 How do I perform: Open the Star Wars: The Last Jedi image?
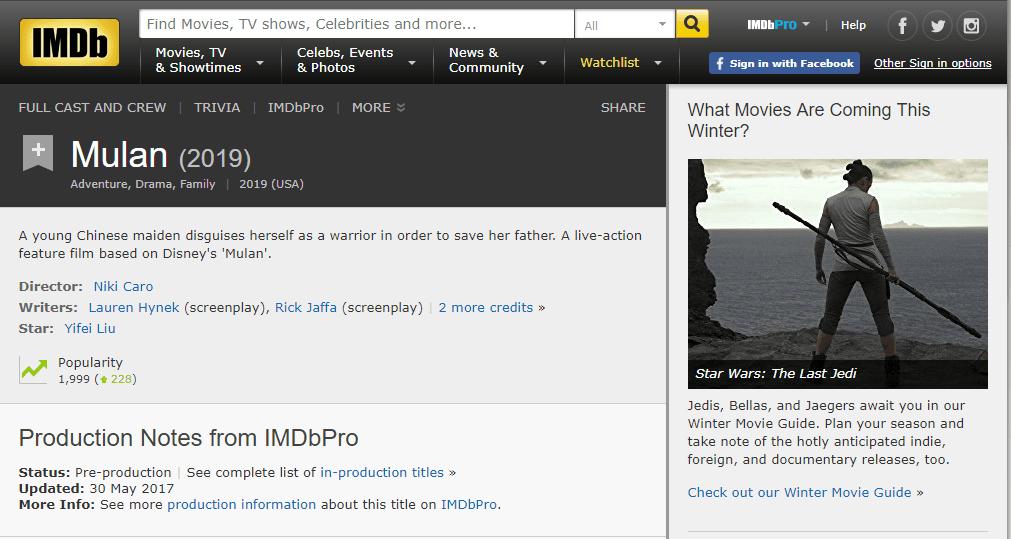click(x=838, y=274)
